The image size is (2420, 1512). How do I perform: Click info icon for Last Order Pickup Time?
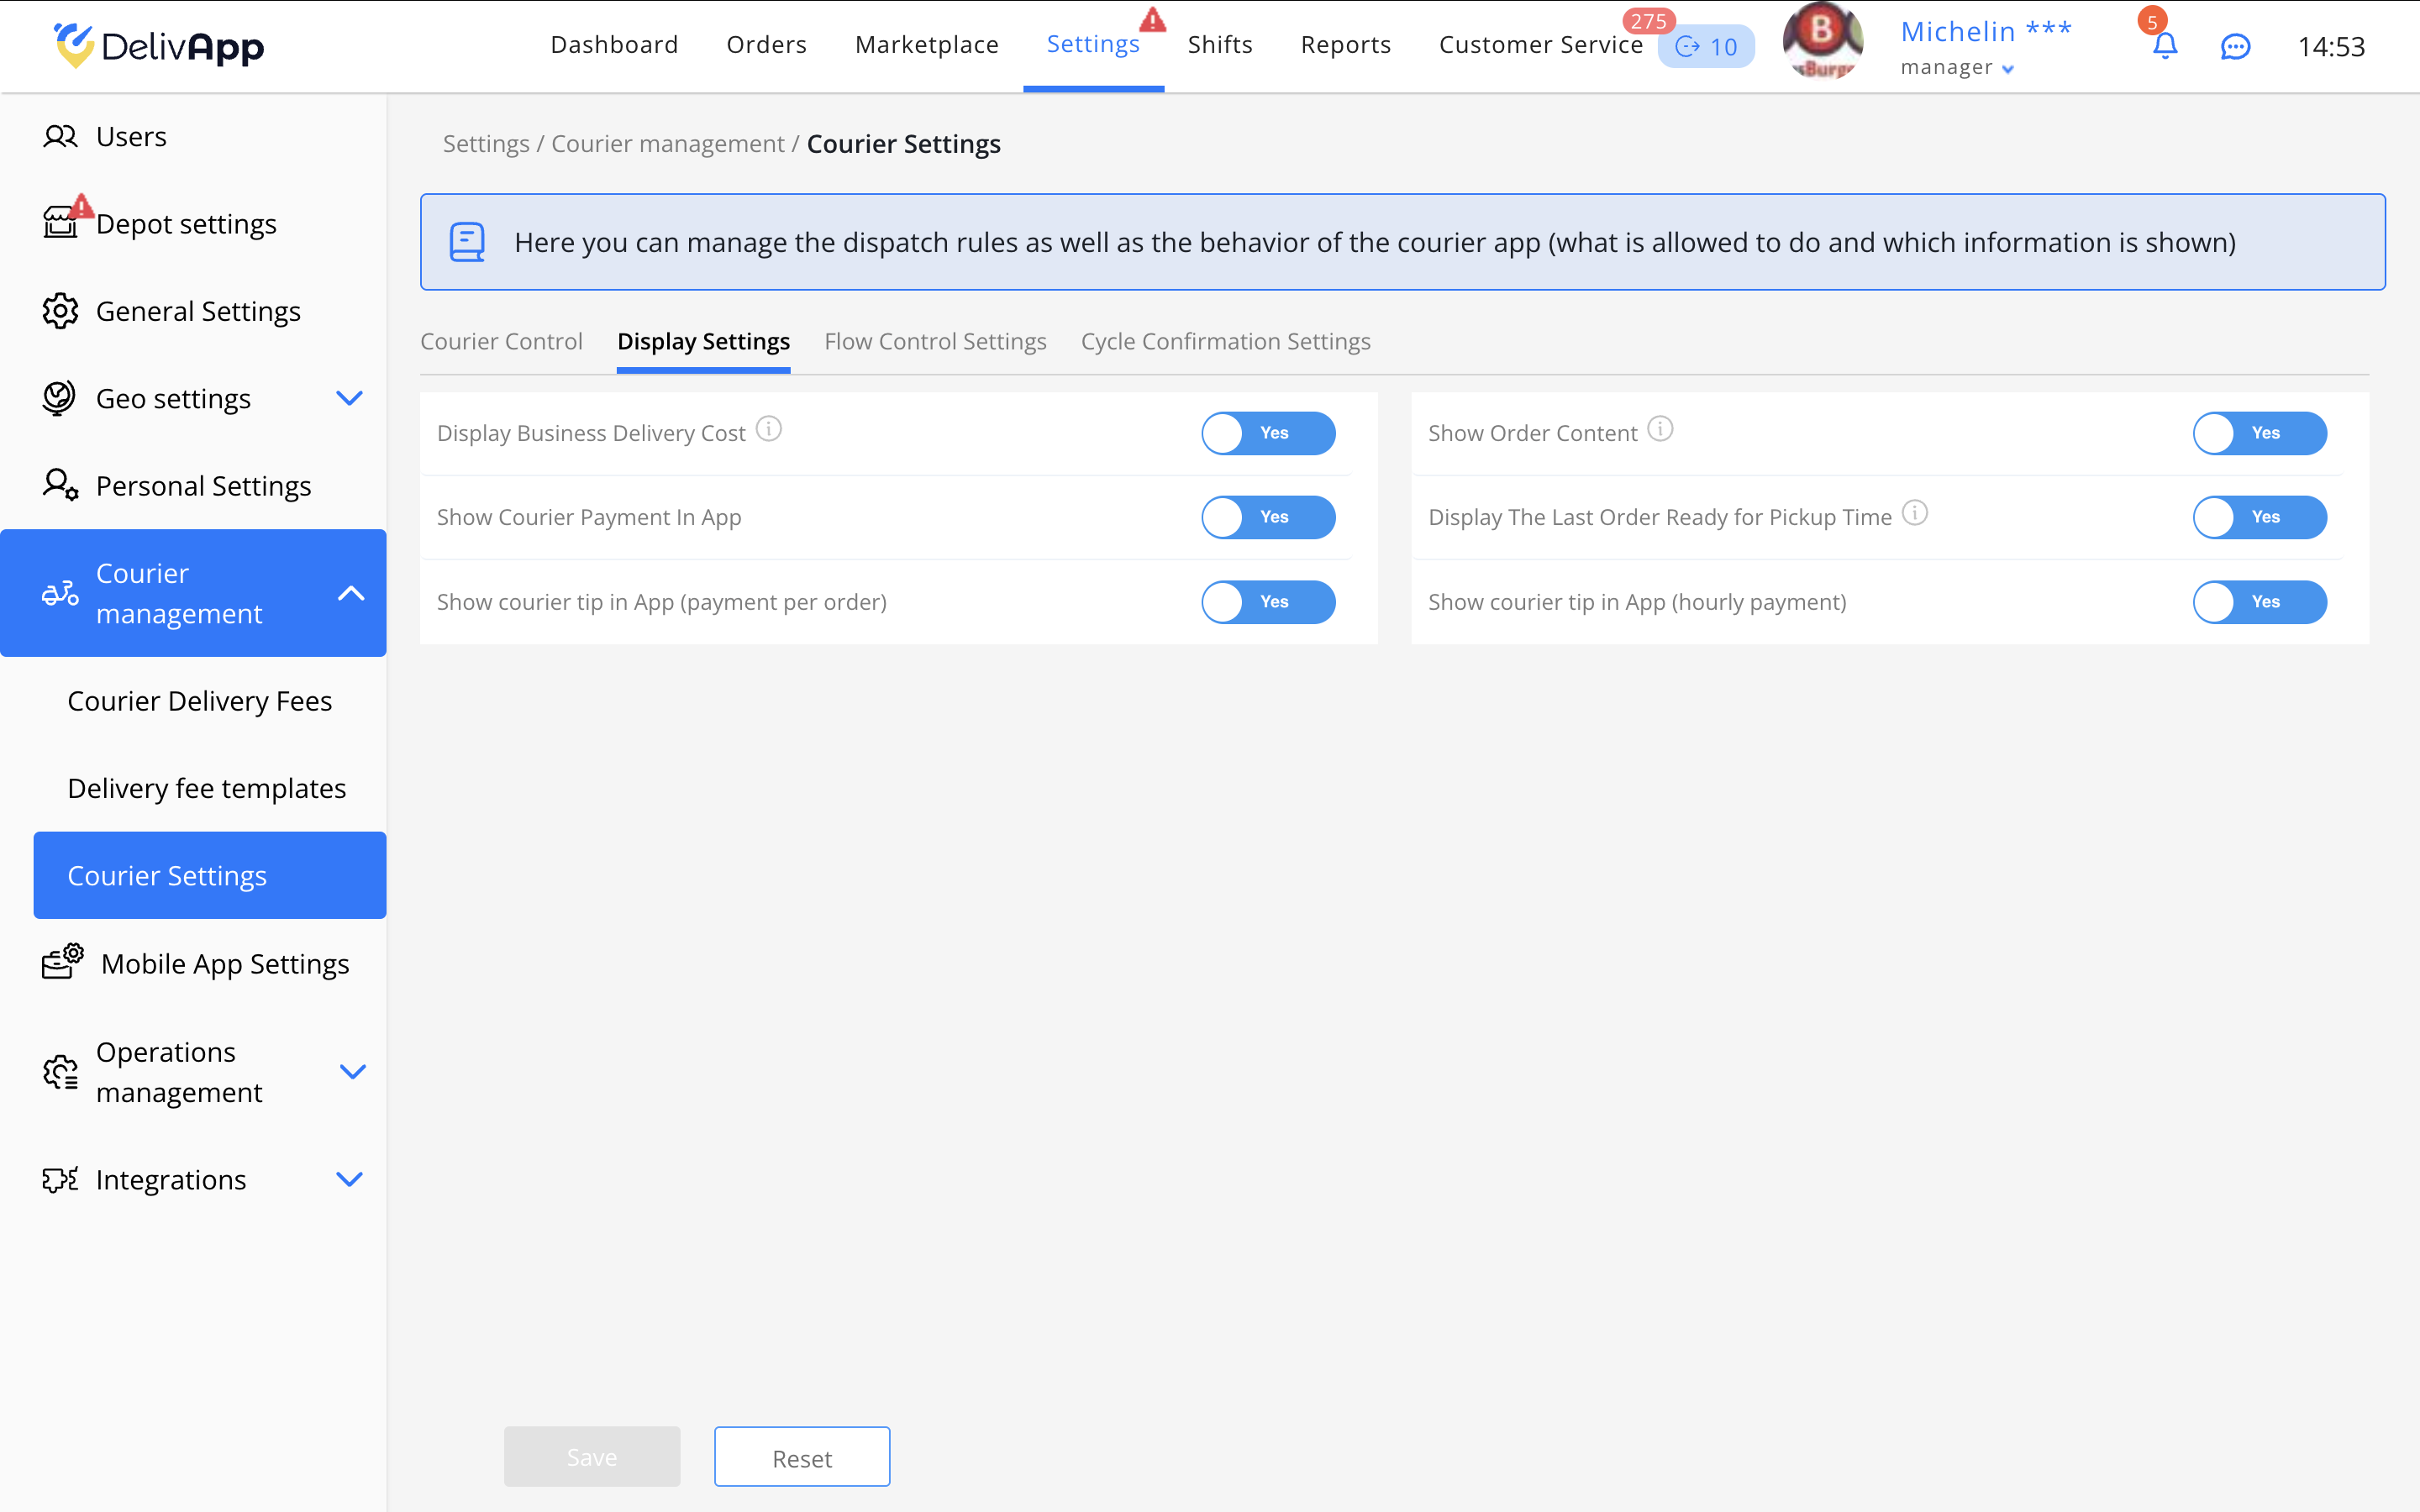[1914, 514]
